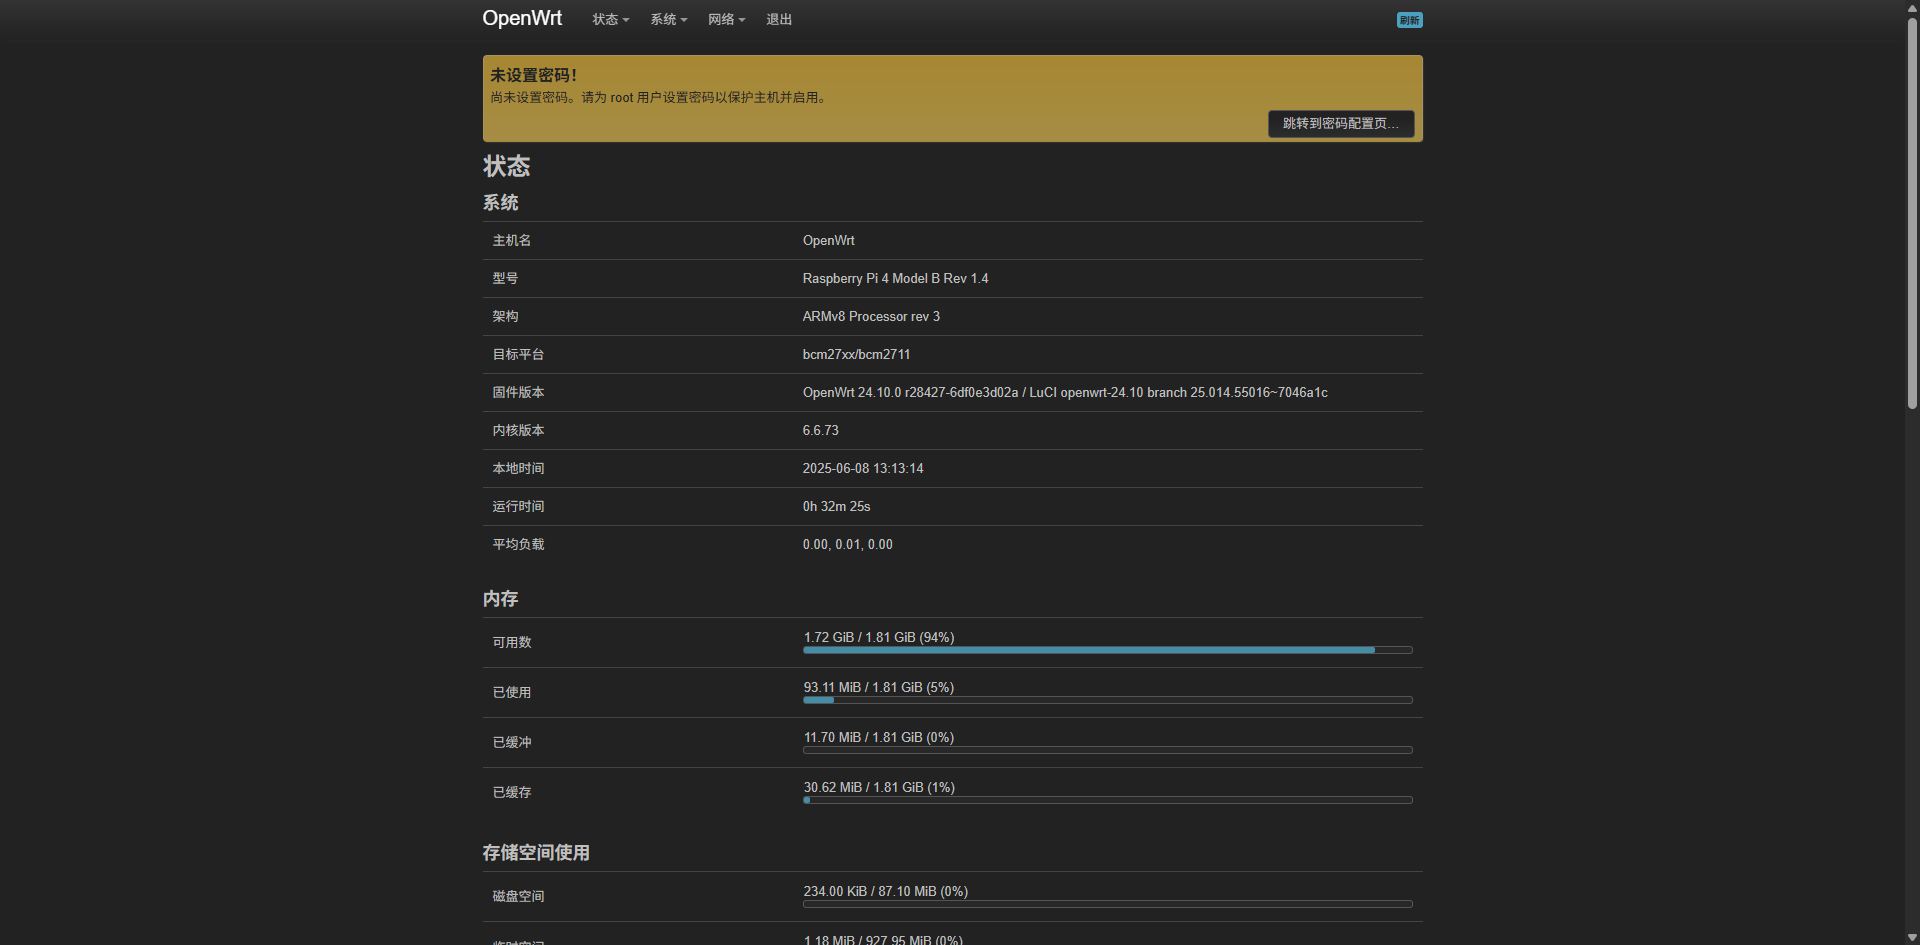1920x945 pixels.
Task: Click the OpenWrt brand link in the navbar
Action: click(x=522, y=18)
